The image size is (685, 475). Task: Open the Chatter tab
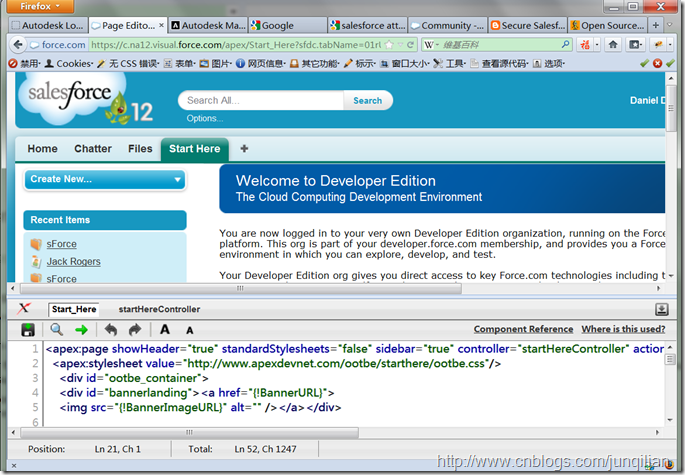pos(93,149)
